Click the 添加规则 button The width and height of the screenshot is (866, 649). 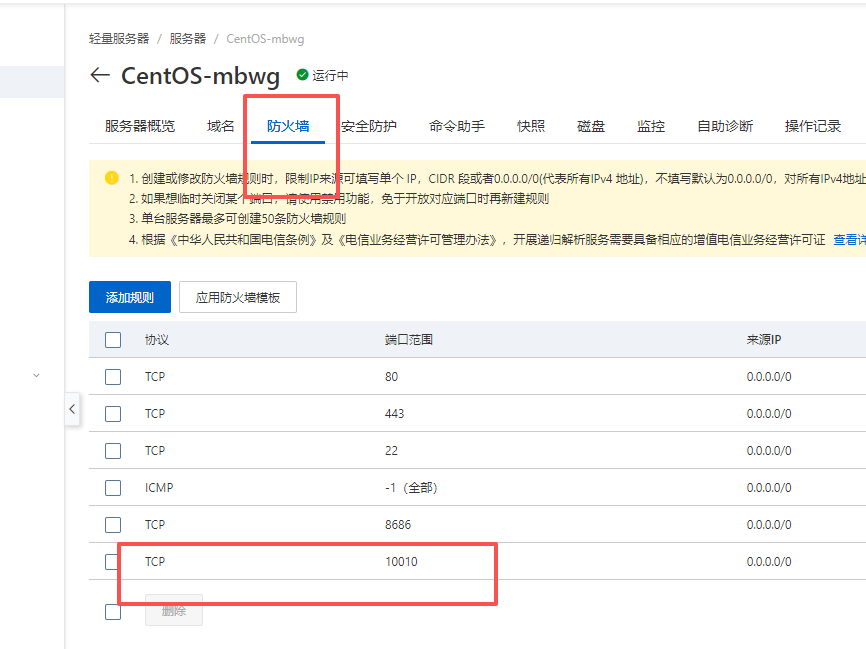[x=129, y=297]
